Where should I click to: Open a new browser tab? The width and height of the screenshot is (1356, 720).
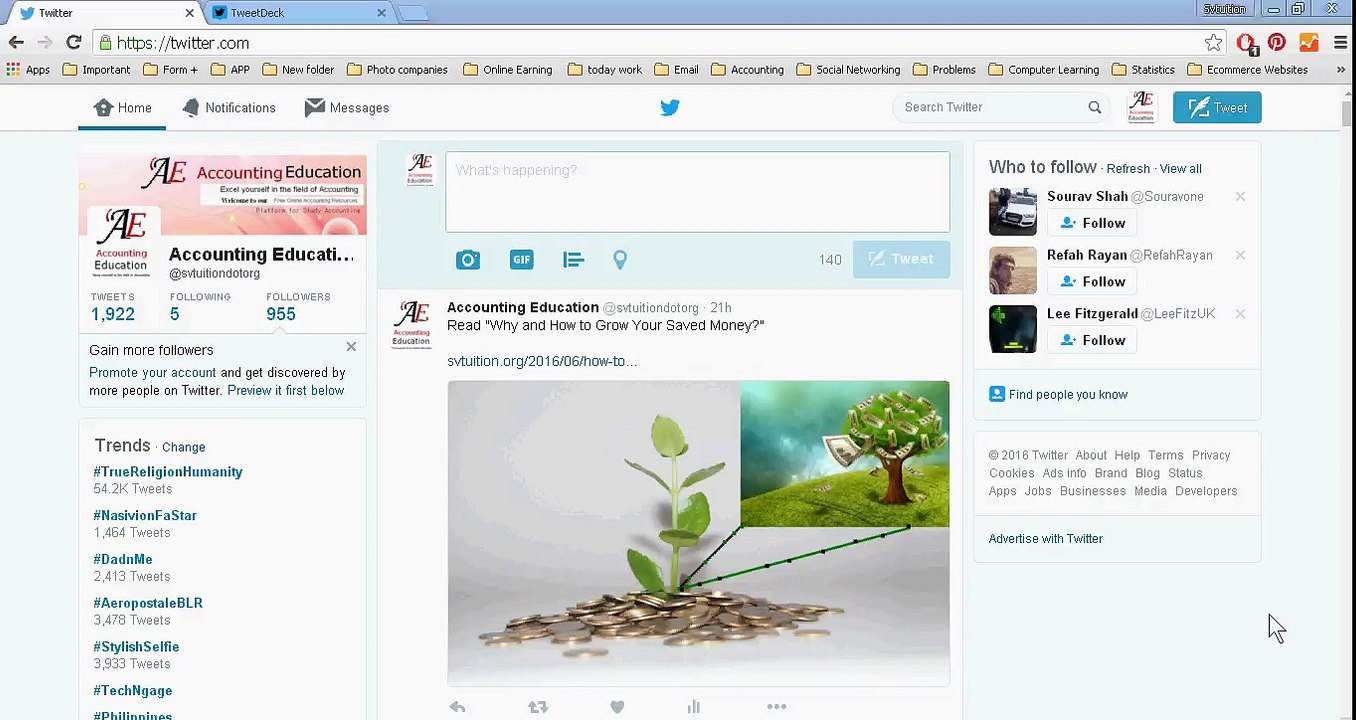[x=413, y=13]
